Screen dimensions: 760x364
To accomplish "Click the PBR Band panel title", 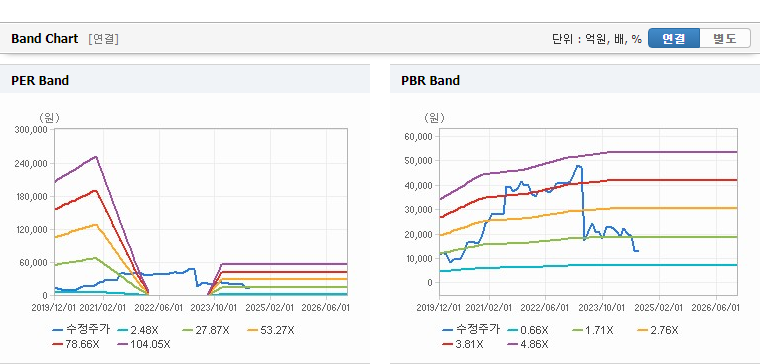I will pos(430,80).
